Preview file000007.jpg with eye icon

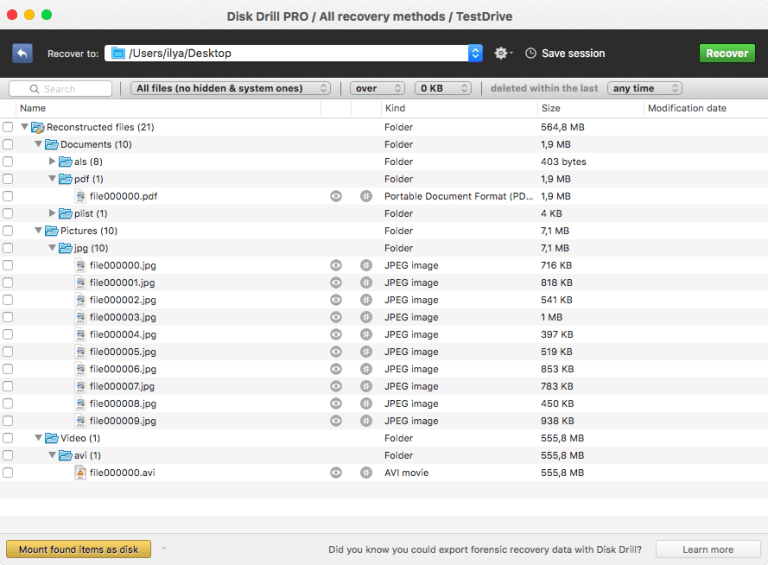[x=336, y=386]
